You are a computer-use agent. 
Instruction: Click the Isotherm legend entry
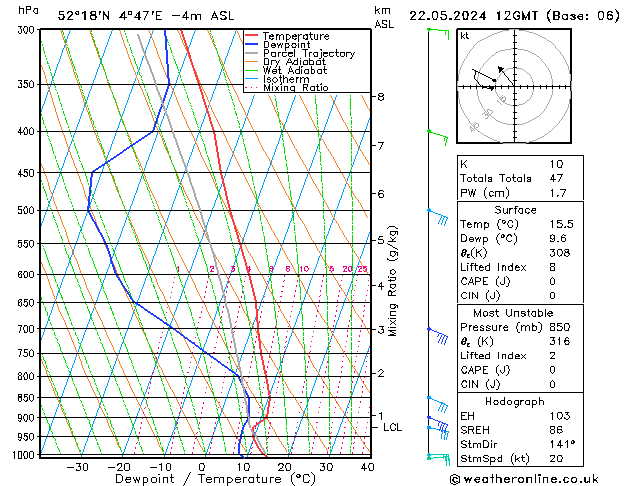click(277, 79)
